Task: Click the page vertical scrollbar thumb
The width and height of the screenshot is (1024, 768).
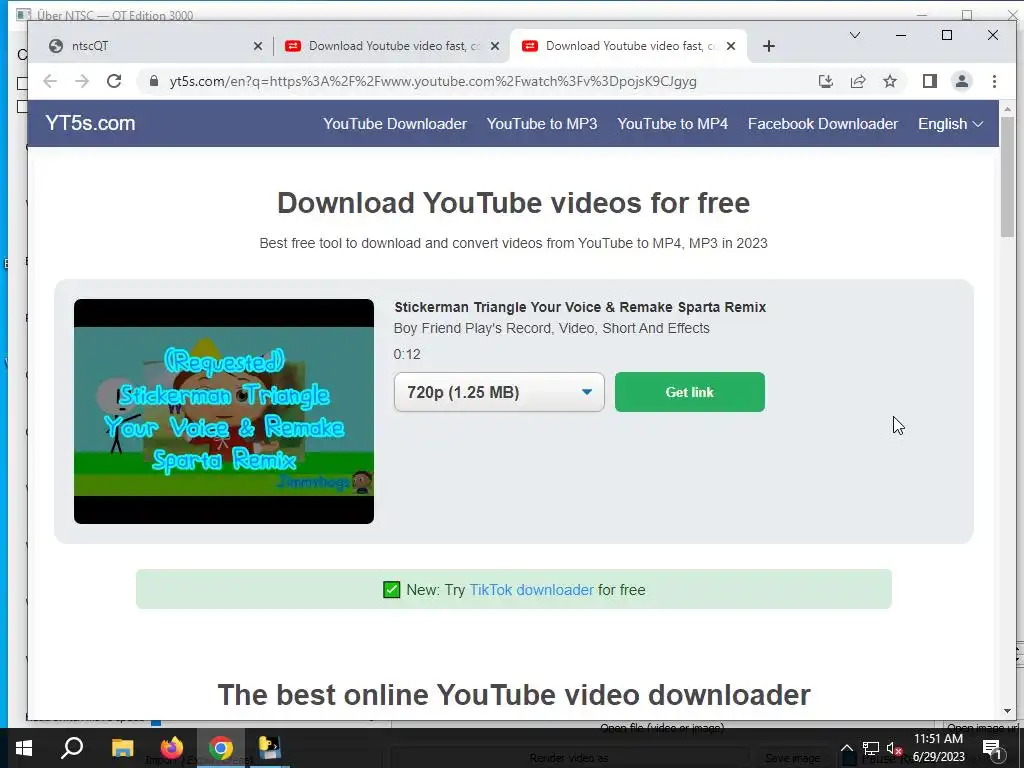Action: tap(1007, 176)
